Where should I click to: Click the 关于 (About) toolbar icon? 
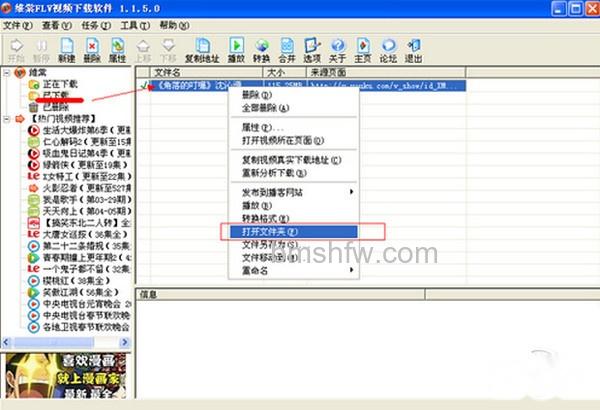338,50
